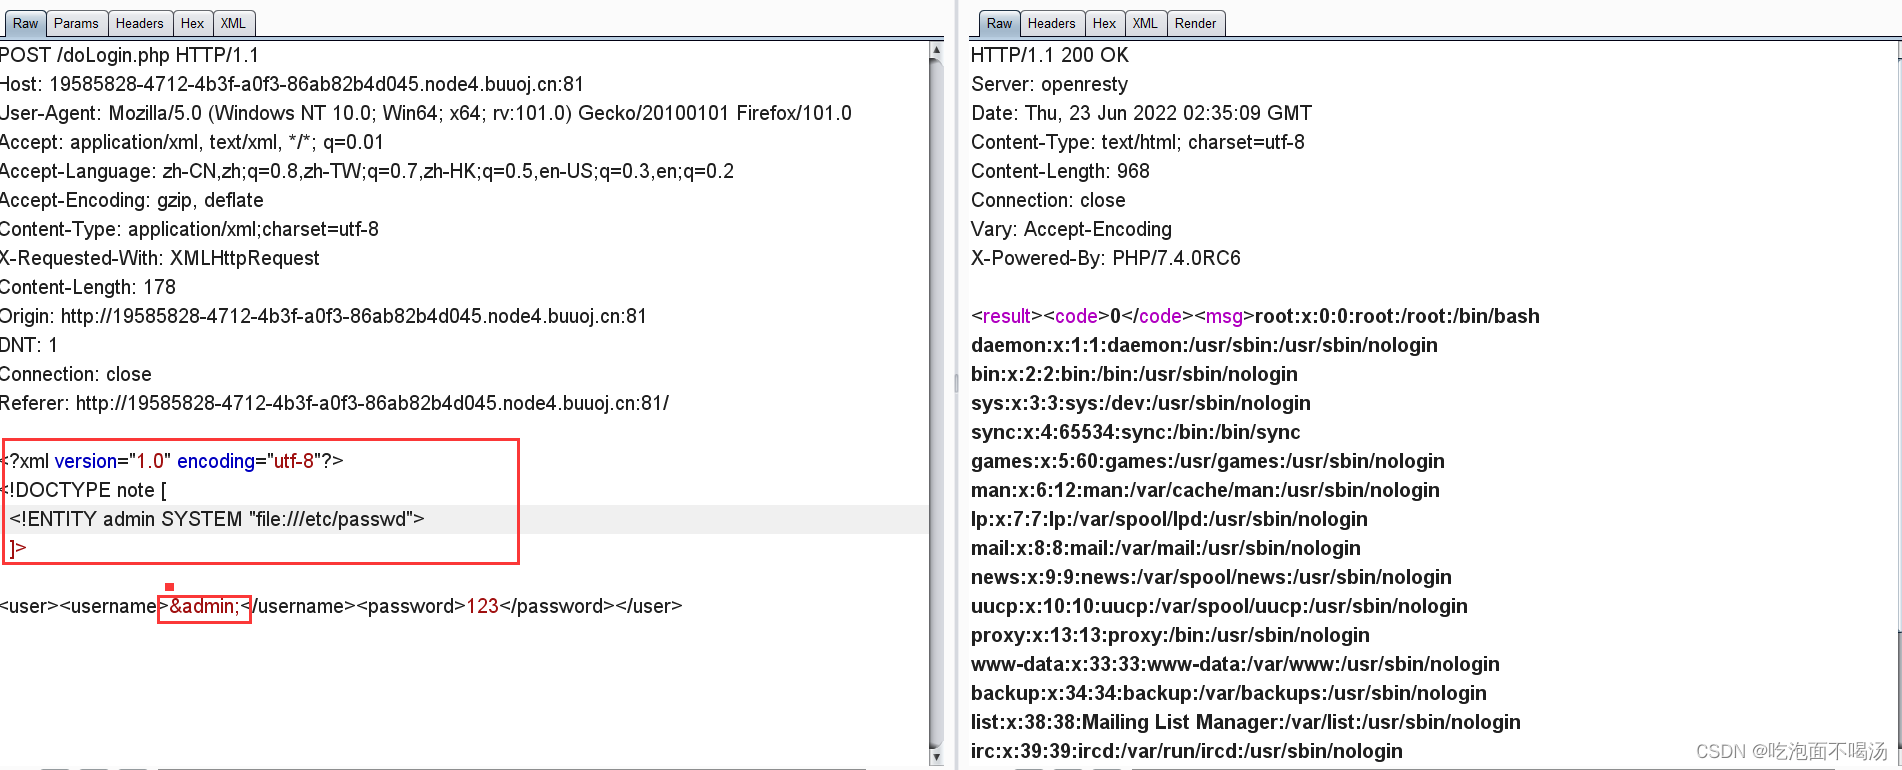Click the Accept-Encoding: gzip, deflate line
Screen dimensions: 1902x770
tap(131, 200)
